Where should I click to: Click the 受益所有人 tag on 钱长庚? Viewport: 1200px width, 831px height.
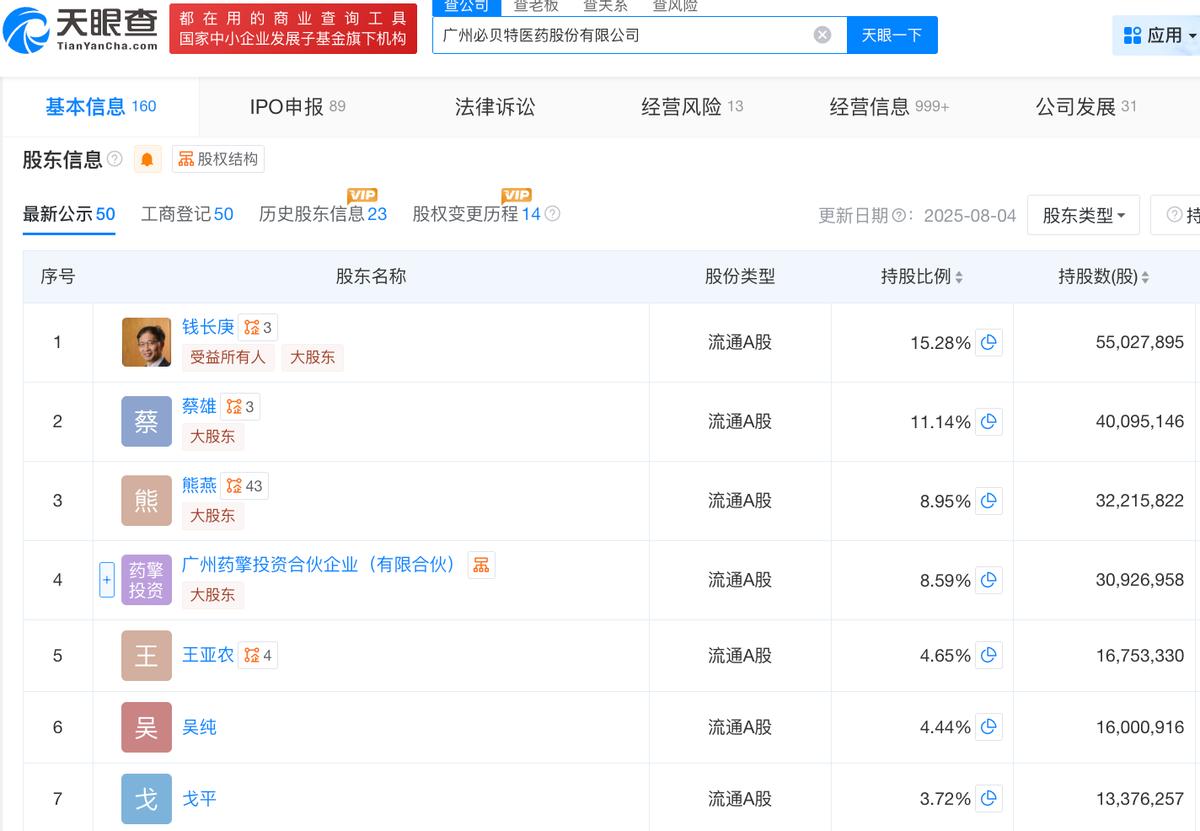pos(228,357)
